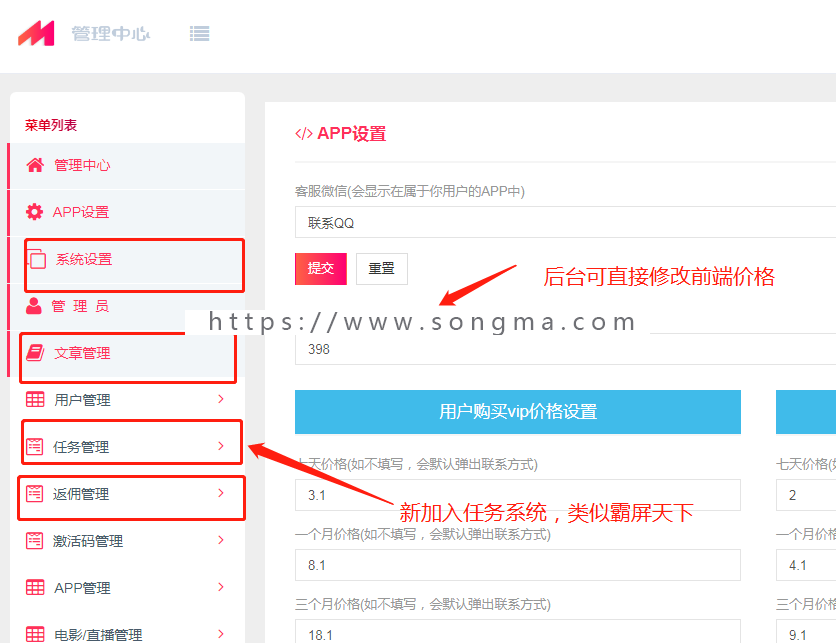Click the table icon beside 用户管理
This screenshot has height=643, width=836.
coord(35,399)
